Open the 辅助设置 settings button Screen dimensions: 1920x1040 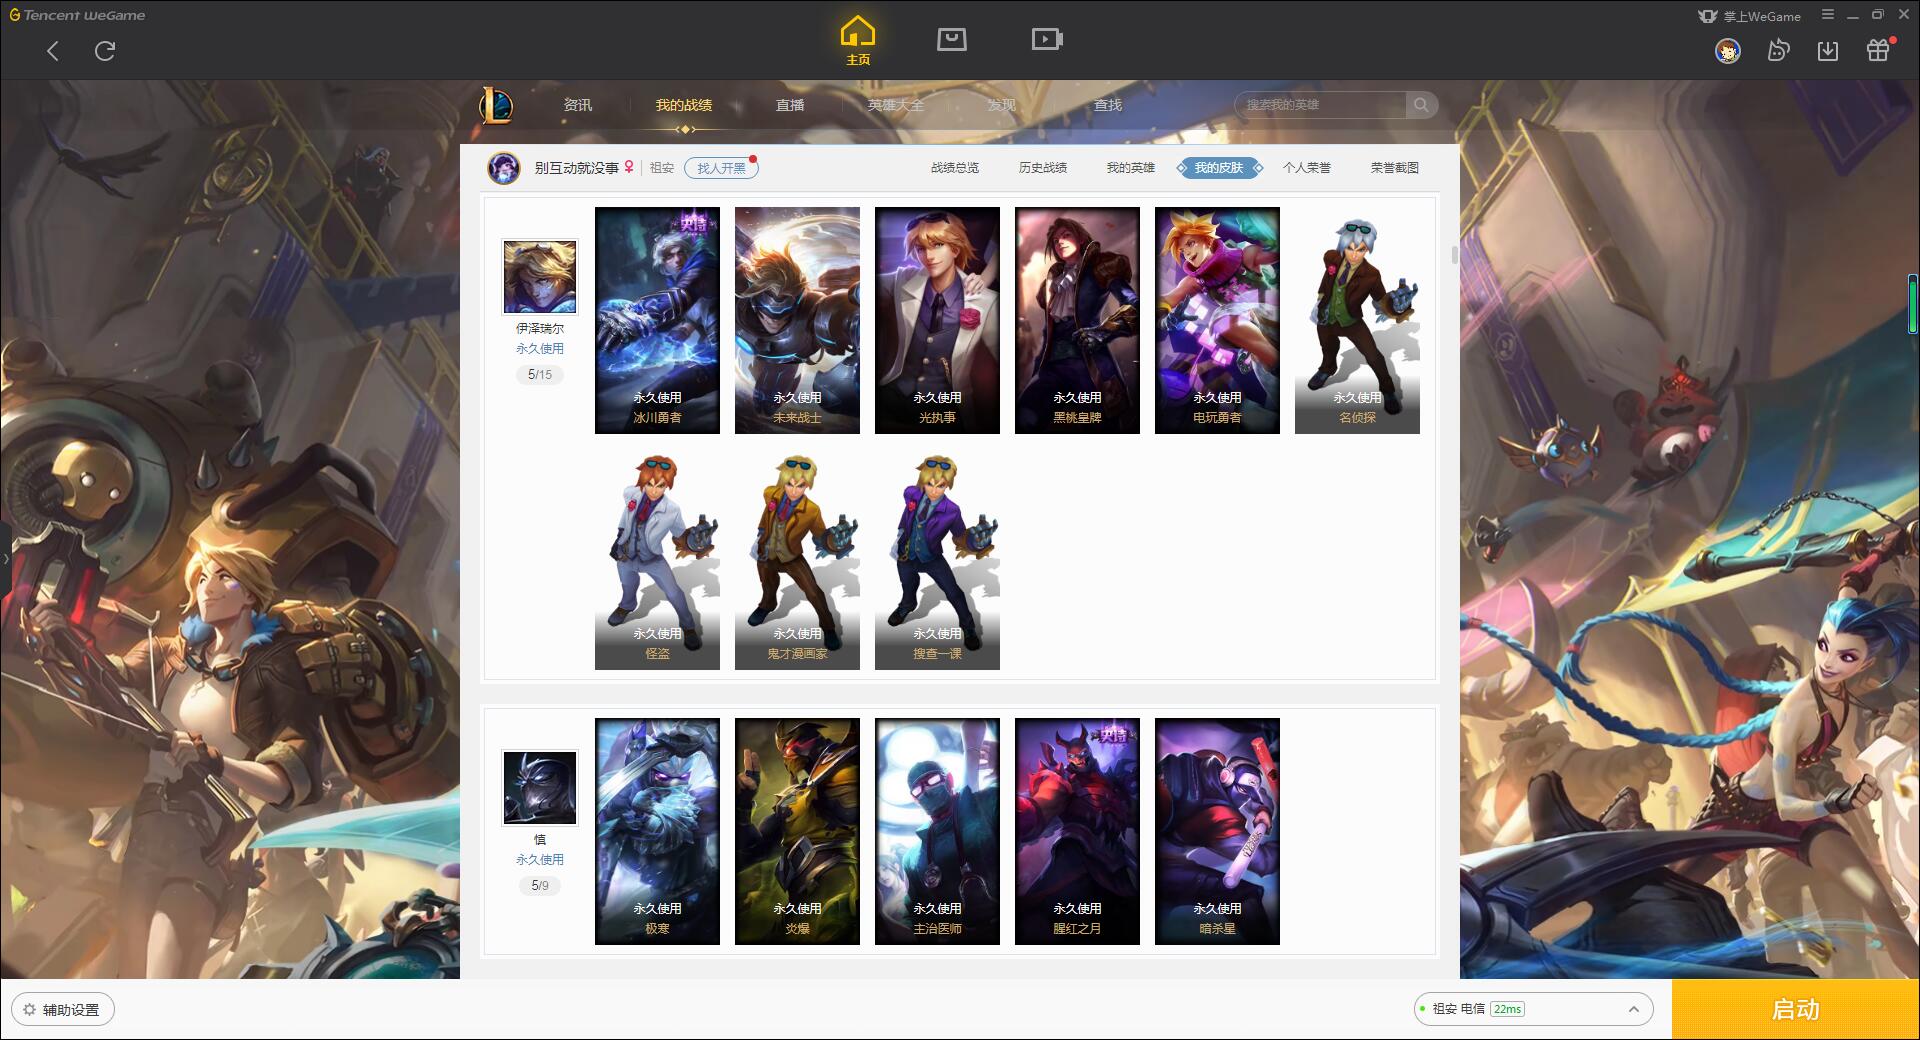tap(63, 1010)
